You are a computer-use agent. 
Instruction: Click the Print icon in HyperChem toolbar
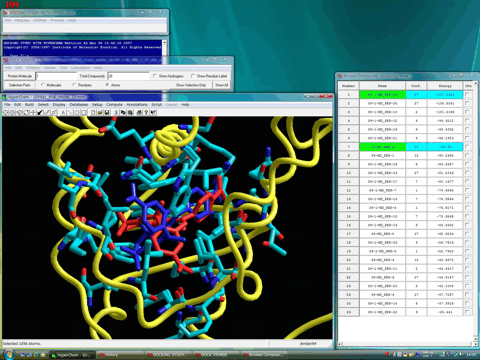pos(139,112)
